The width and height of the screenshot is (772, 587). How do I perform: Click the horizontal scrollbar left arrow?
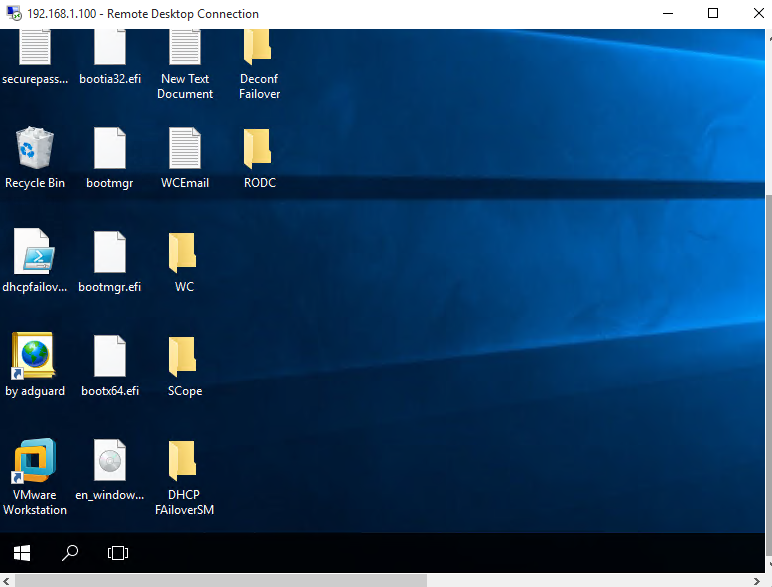(6, 581)
